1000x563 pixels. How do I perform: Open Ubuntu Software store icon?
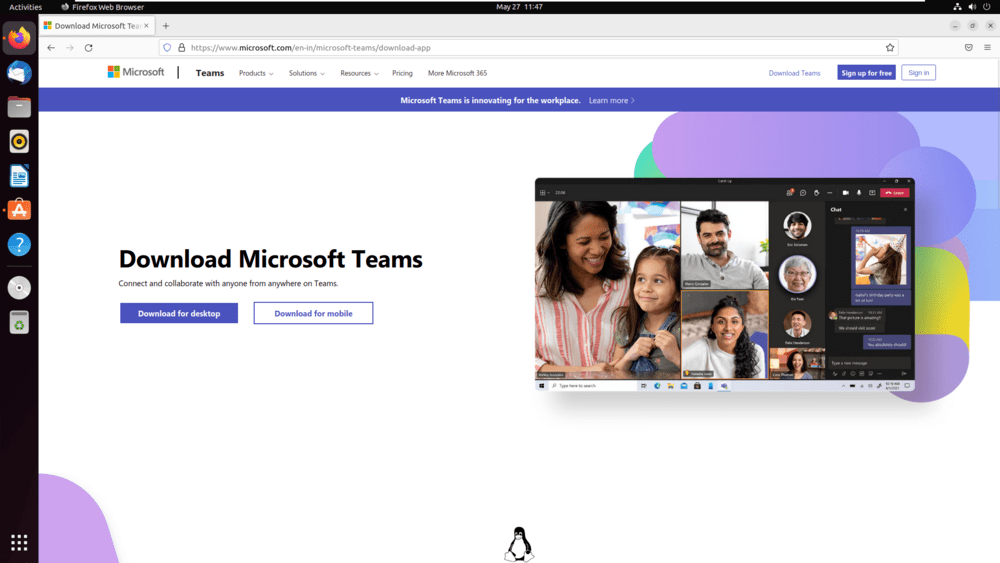coord(19,210)
